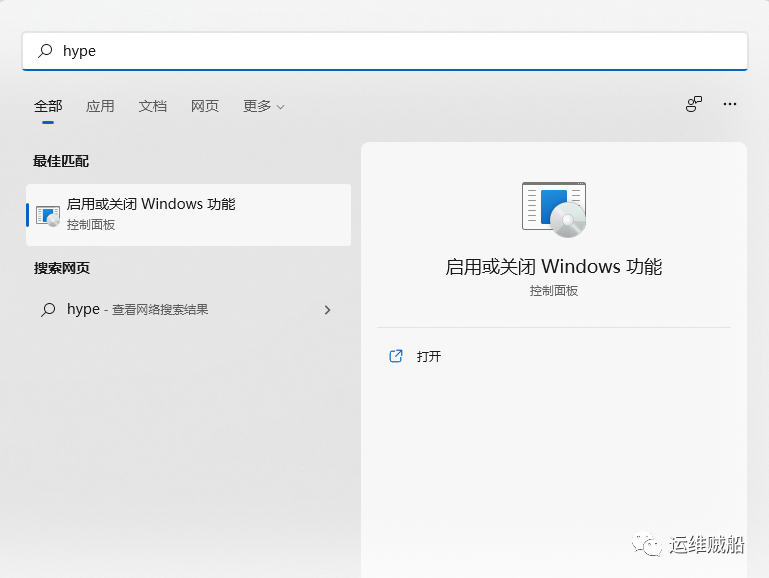Click the open-external icon next to 打开
This screenshot has height=578, width=769.
pos(396,356)
